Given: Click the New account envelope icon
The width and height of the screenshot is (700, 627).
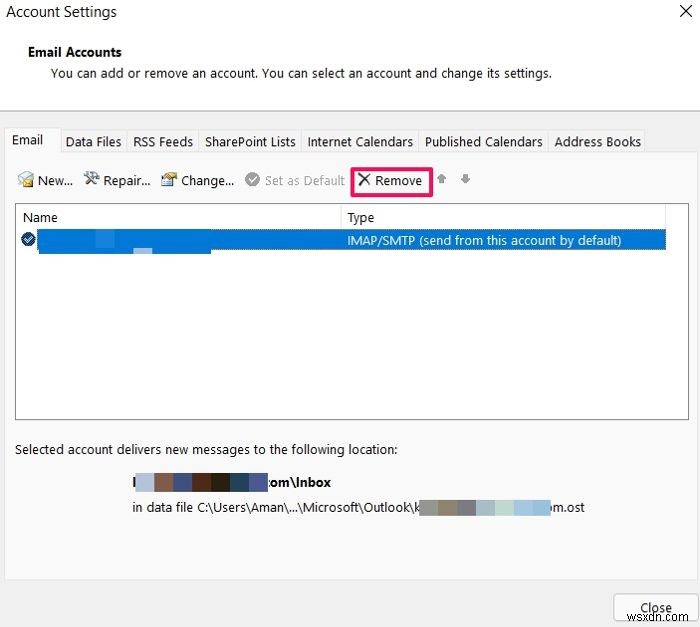Looking at the screenshot, I should (x=26, y=179).
